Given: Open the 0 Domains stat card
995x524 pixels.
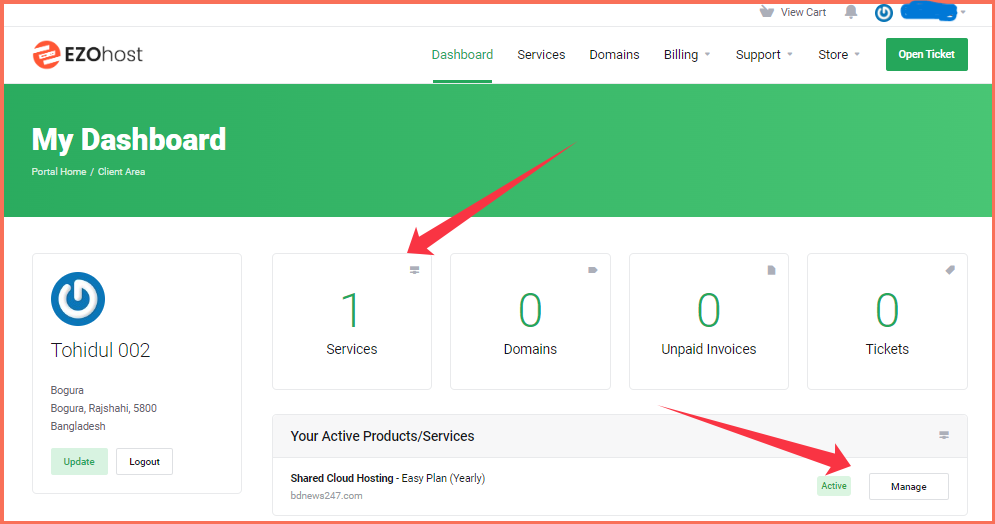Looking at the screenshot, I should pyautogui.click(x=530, y=322).
